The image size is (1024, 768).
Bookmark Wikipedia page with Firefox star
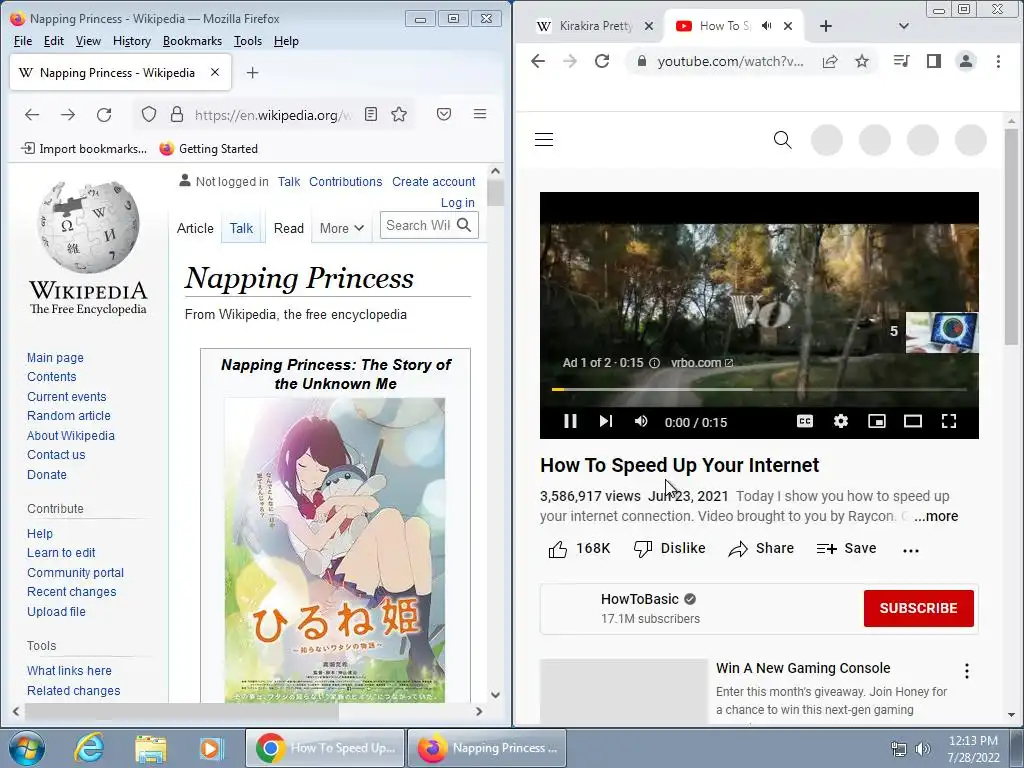pyautogui.click(x=399, y=114)
